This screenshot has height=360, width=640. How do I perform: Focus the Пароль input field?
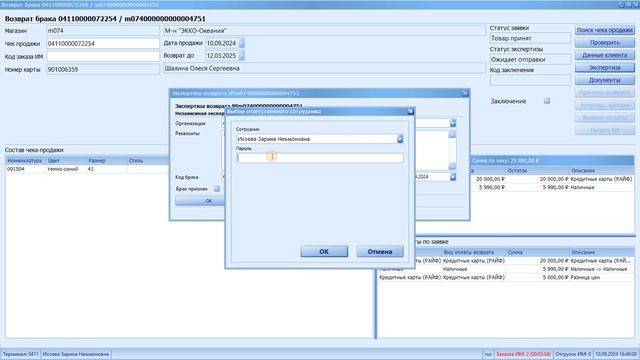(320, 158)
